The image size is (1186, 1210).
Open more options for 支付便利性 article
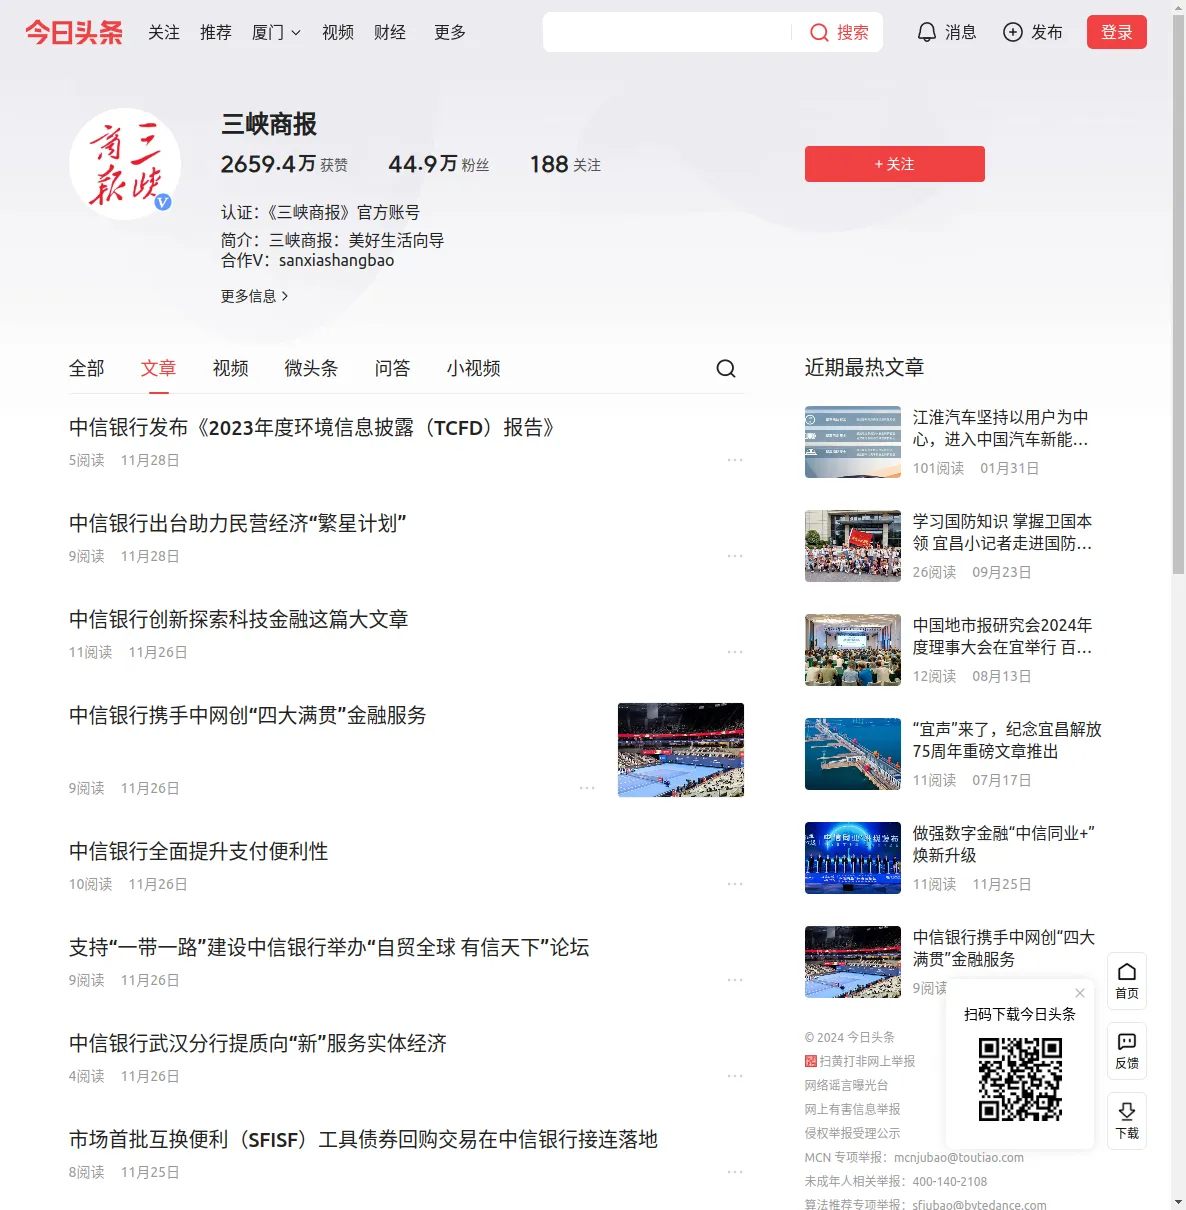coord(735,884)
